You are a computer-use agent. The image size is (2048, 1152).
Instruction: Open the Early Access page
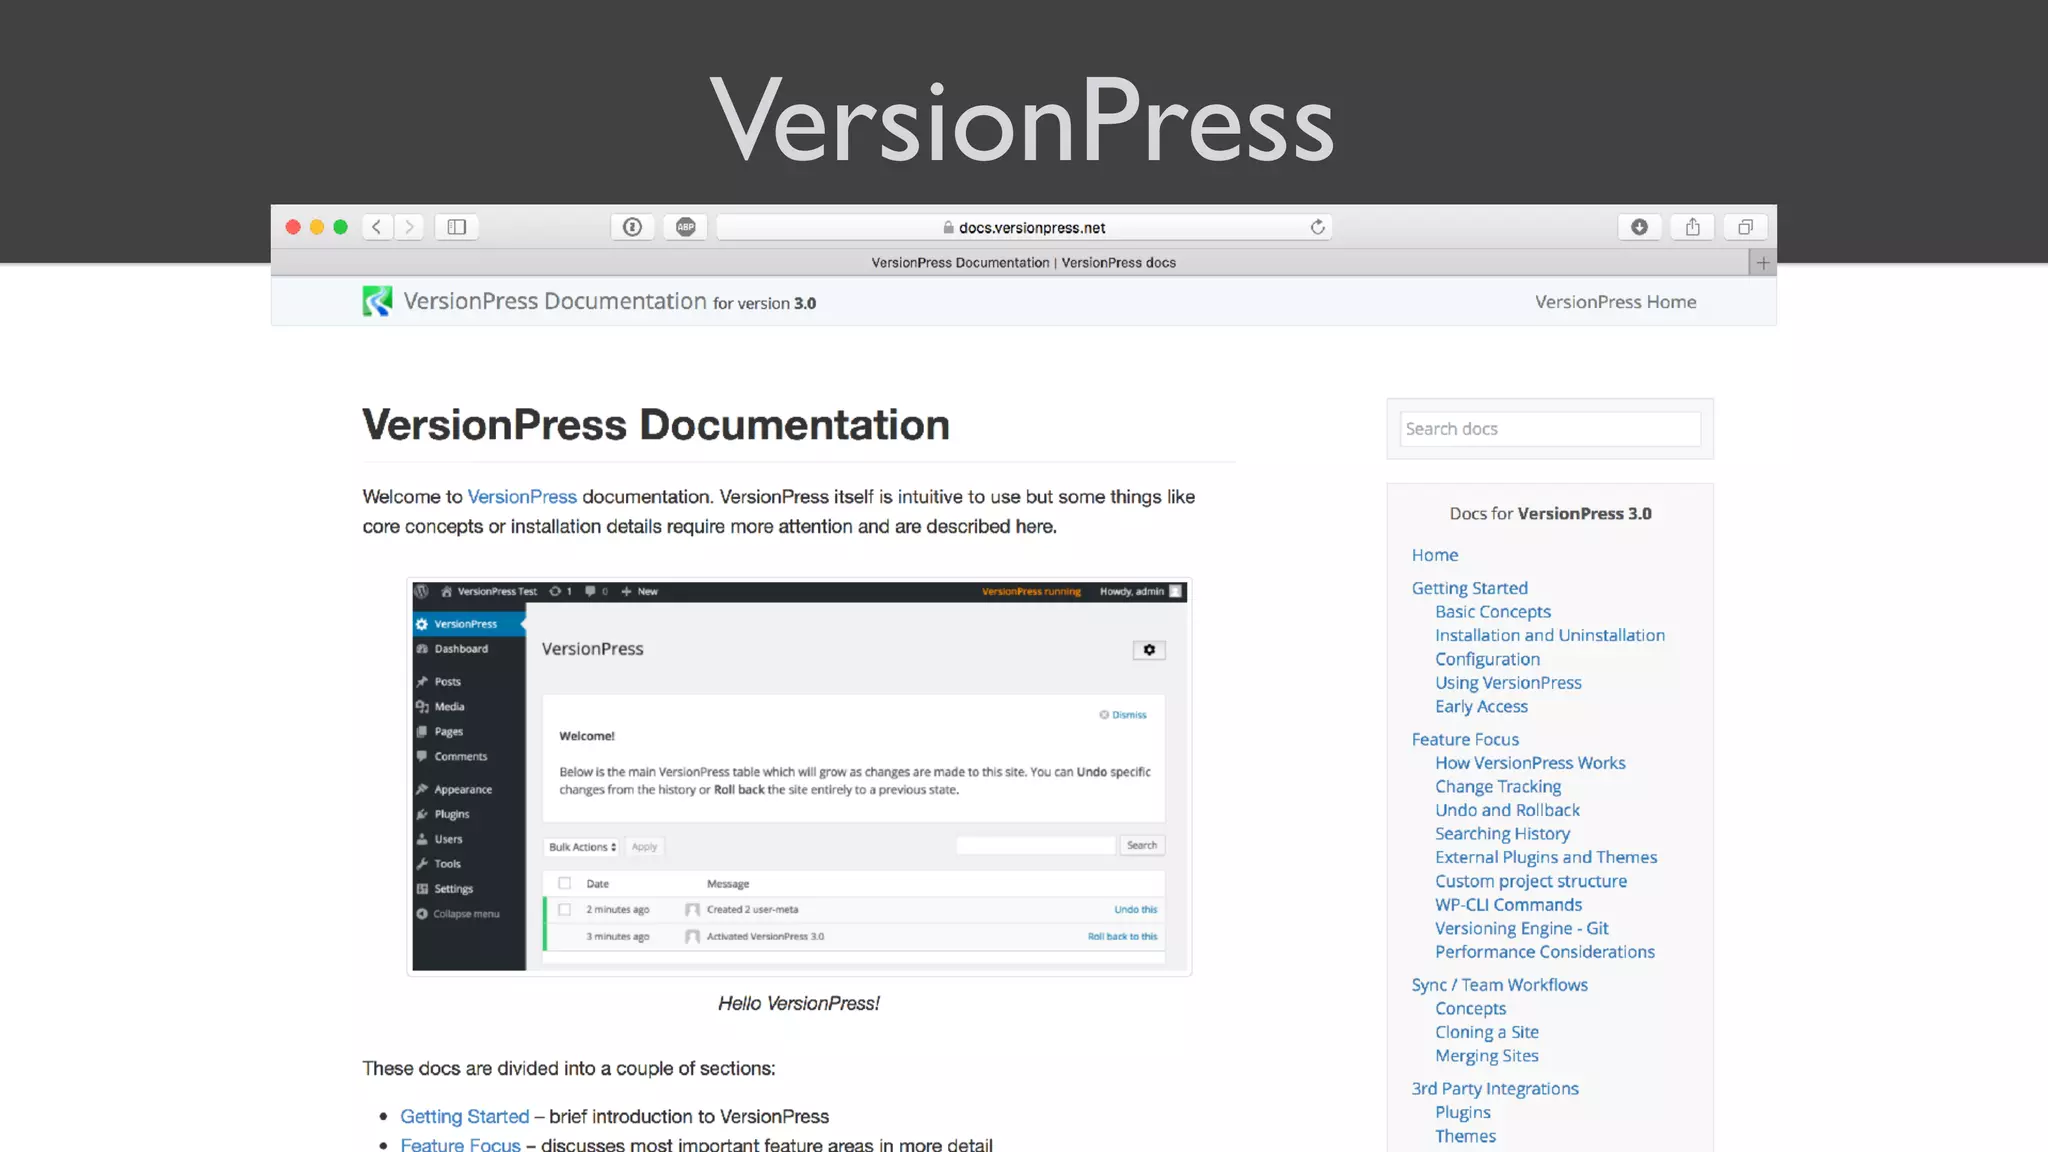[1481, 707]
